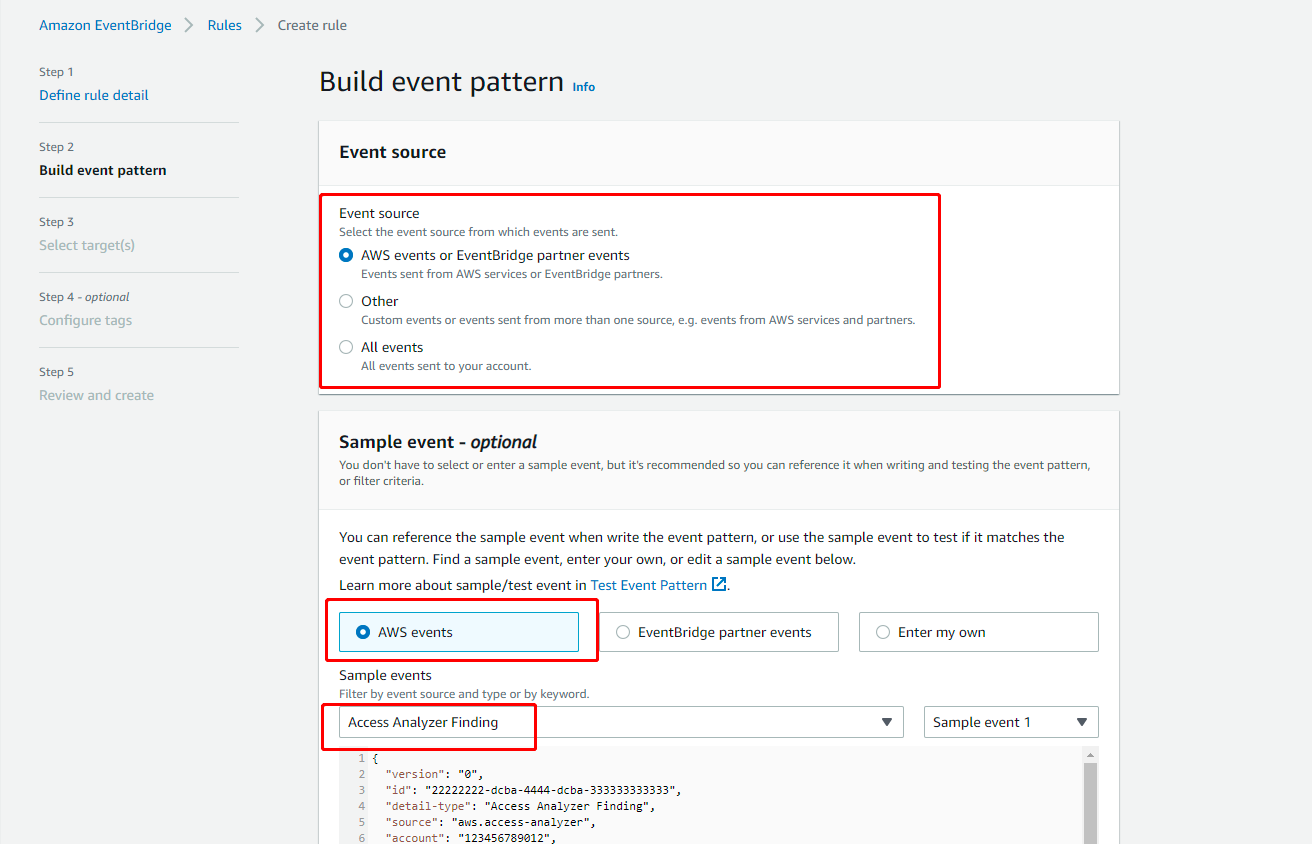Choose EventBridge partner events sample type
1312x844 pixels.
coord(718,632)
